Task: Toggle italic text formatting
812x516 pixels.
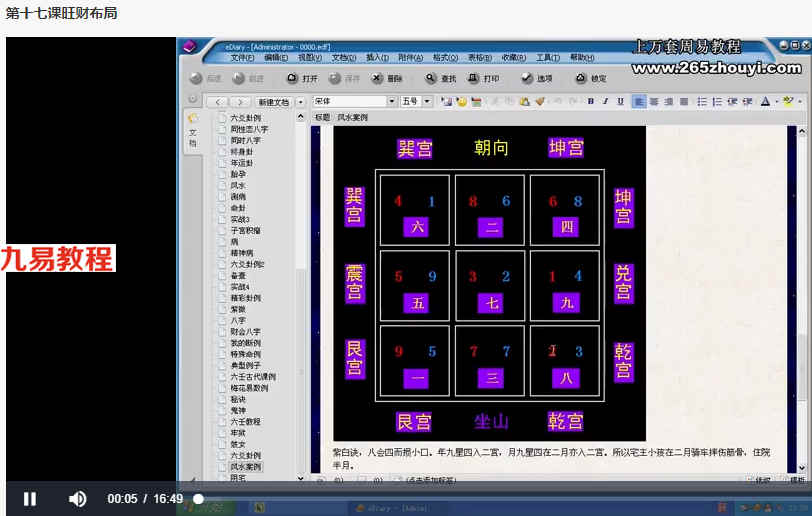Action: [605, 102]
